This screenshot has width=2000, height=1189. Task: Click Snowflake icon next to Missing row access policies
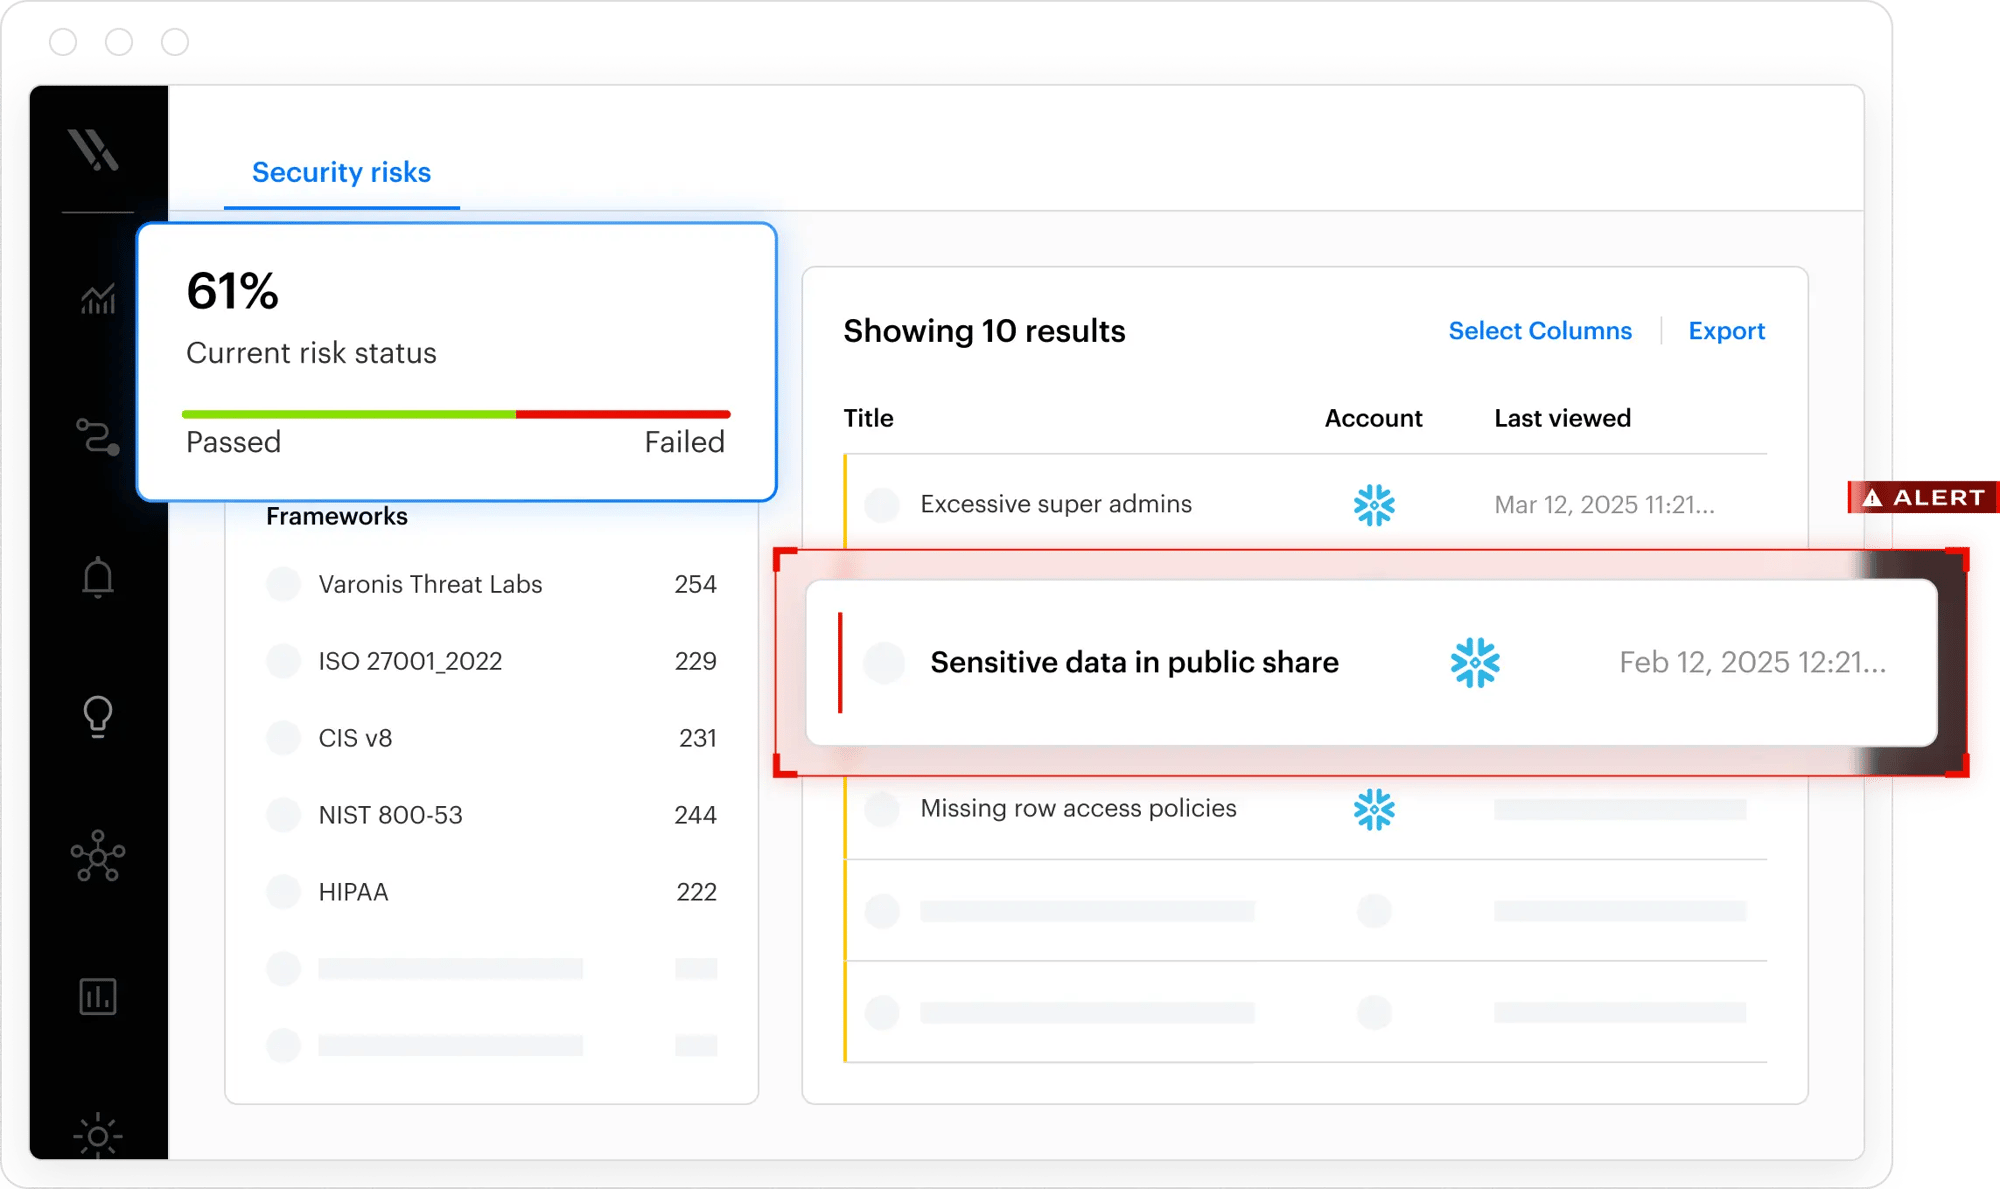1374,808
